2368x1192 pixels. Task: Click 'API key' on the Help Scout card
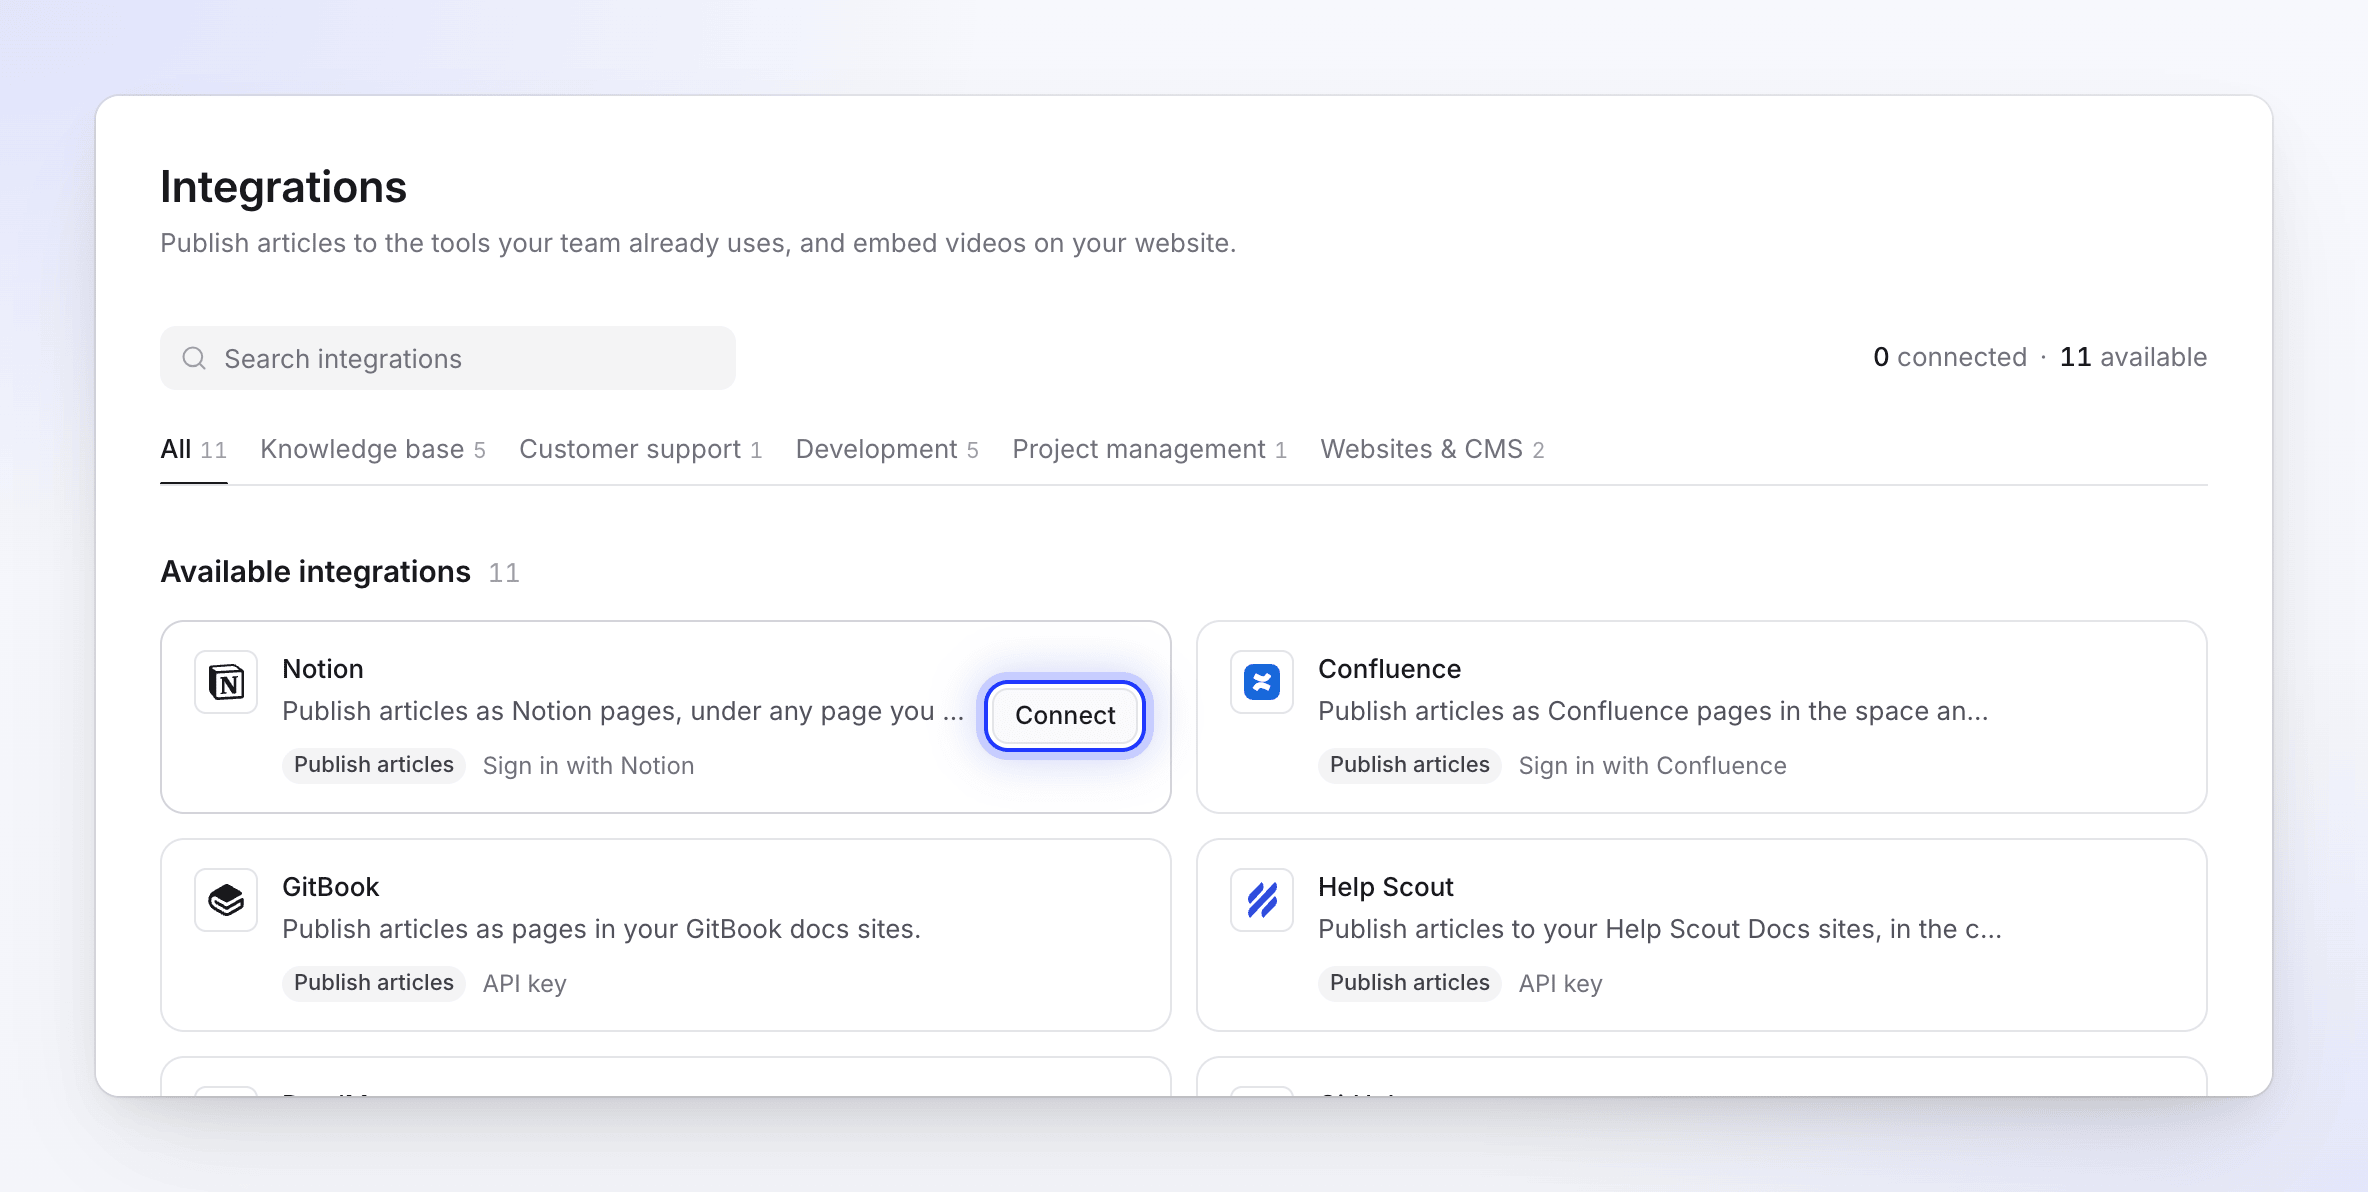coord(1561,984)
